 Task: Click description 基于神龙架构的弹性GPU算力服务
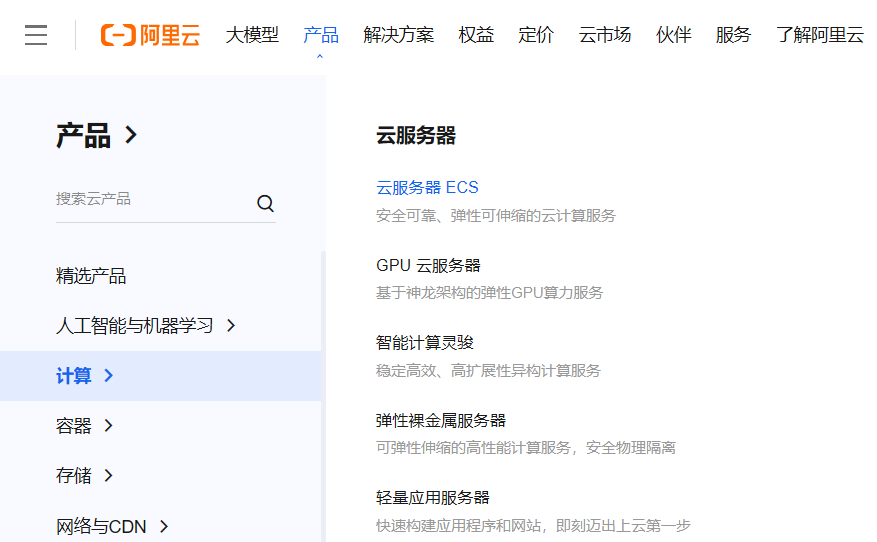[489, 293]
